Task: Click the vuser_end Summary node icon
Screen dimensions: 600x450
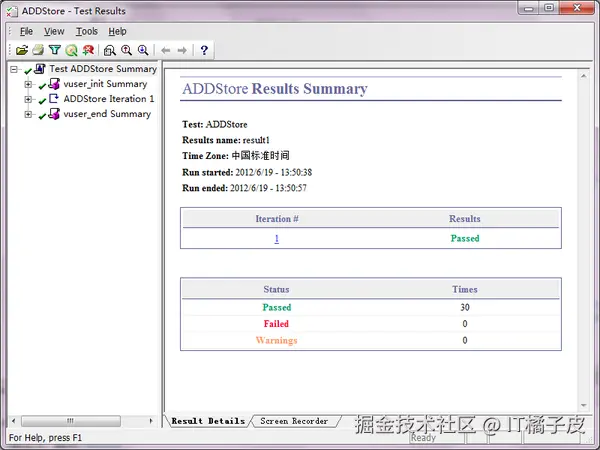Action: pos(54,114)
